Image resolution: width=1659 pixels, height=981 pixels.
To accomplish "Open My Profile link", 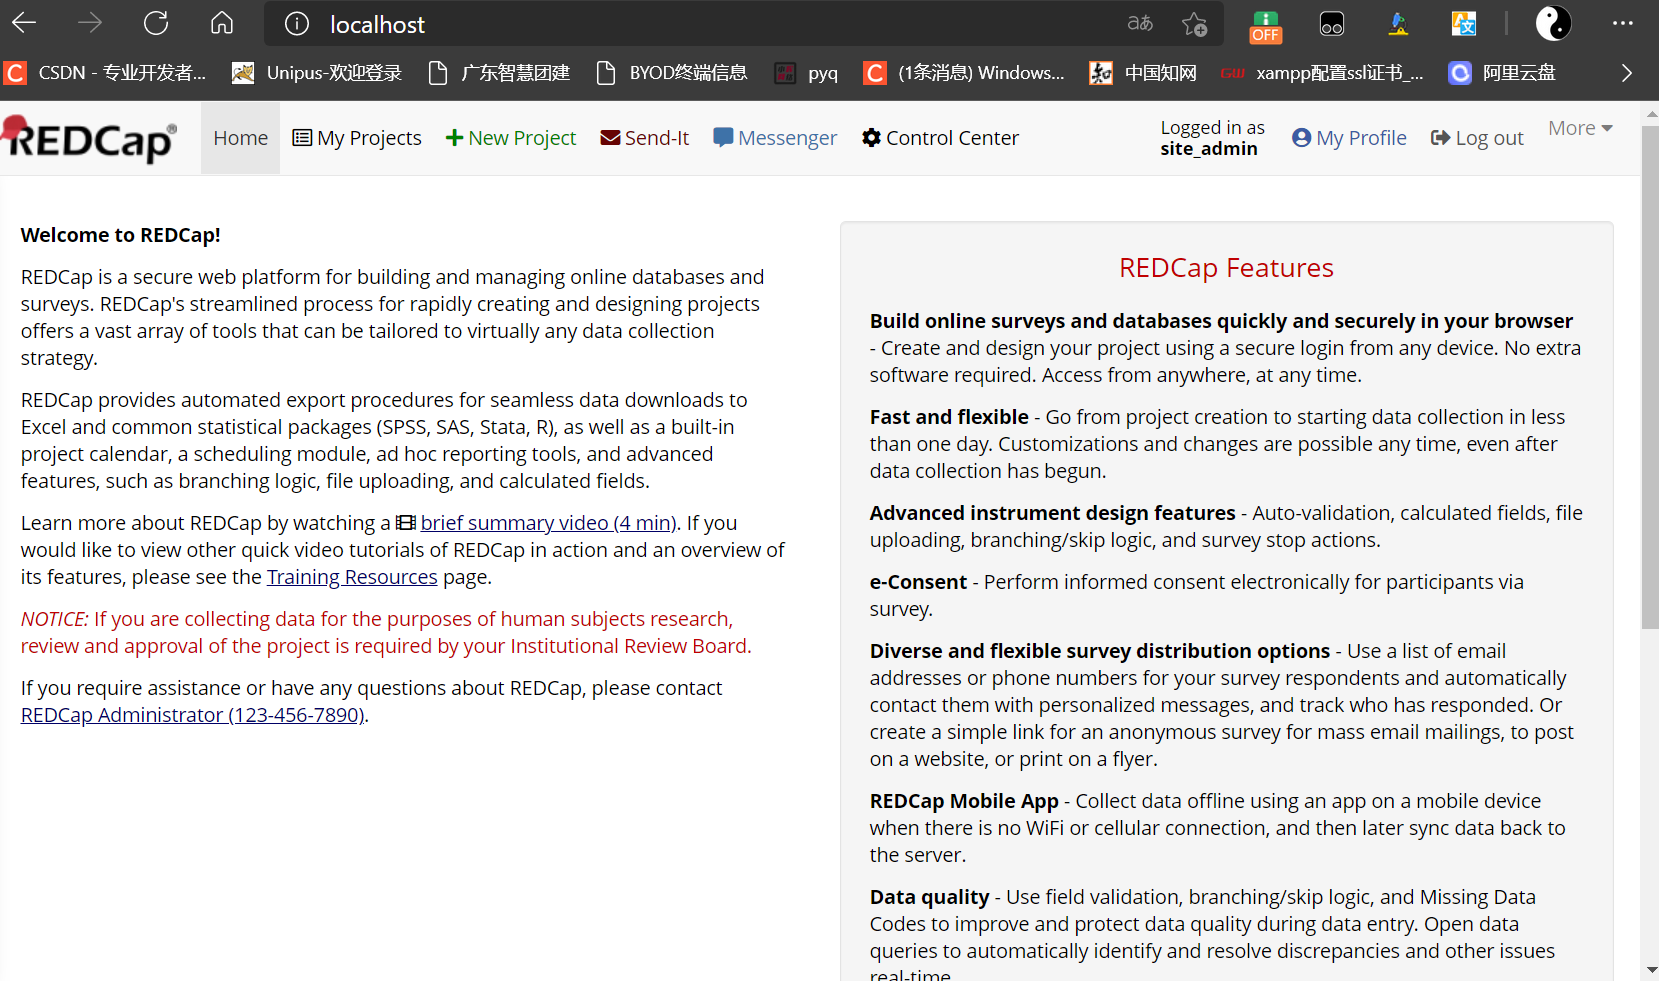I will (x=1349, y=138).
